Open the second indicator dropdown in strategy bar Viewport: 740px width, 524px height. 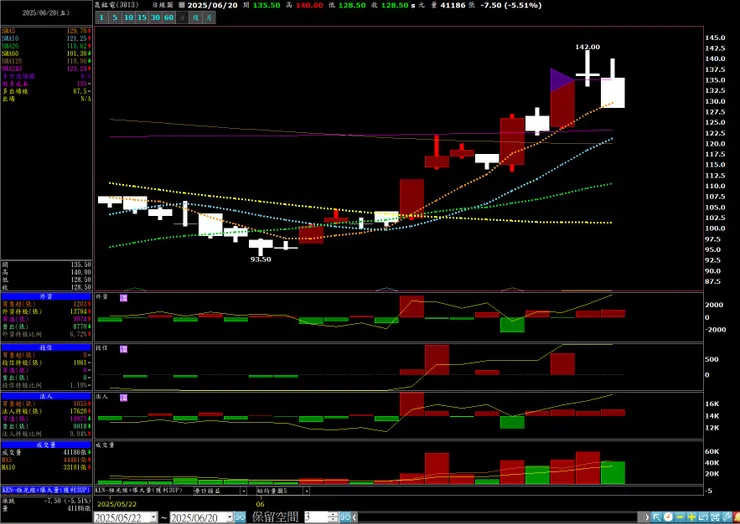coord(306,491)
